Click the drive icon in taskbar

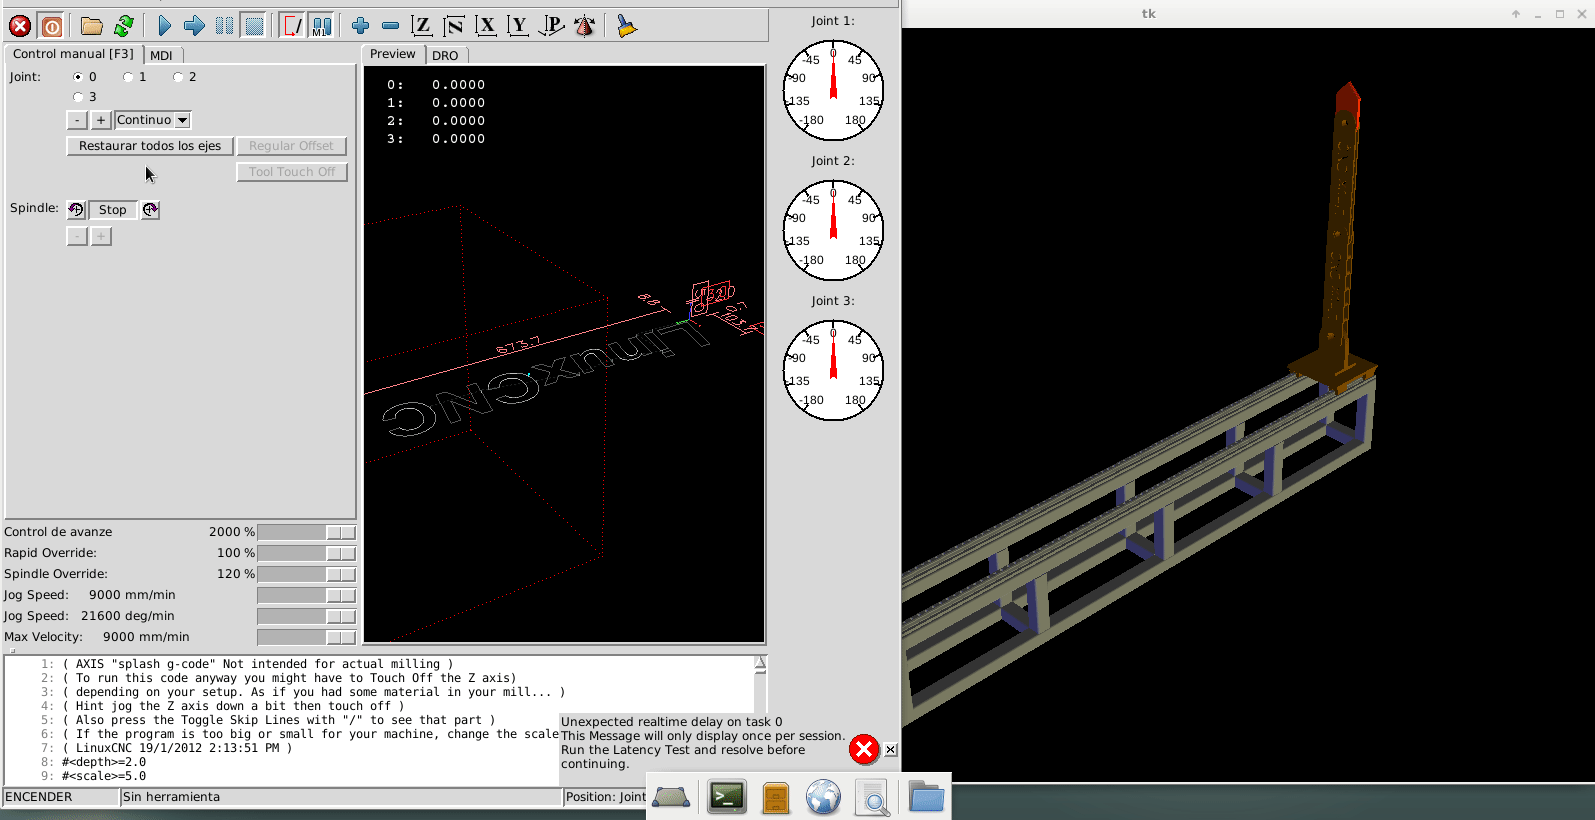click(671, 797)
